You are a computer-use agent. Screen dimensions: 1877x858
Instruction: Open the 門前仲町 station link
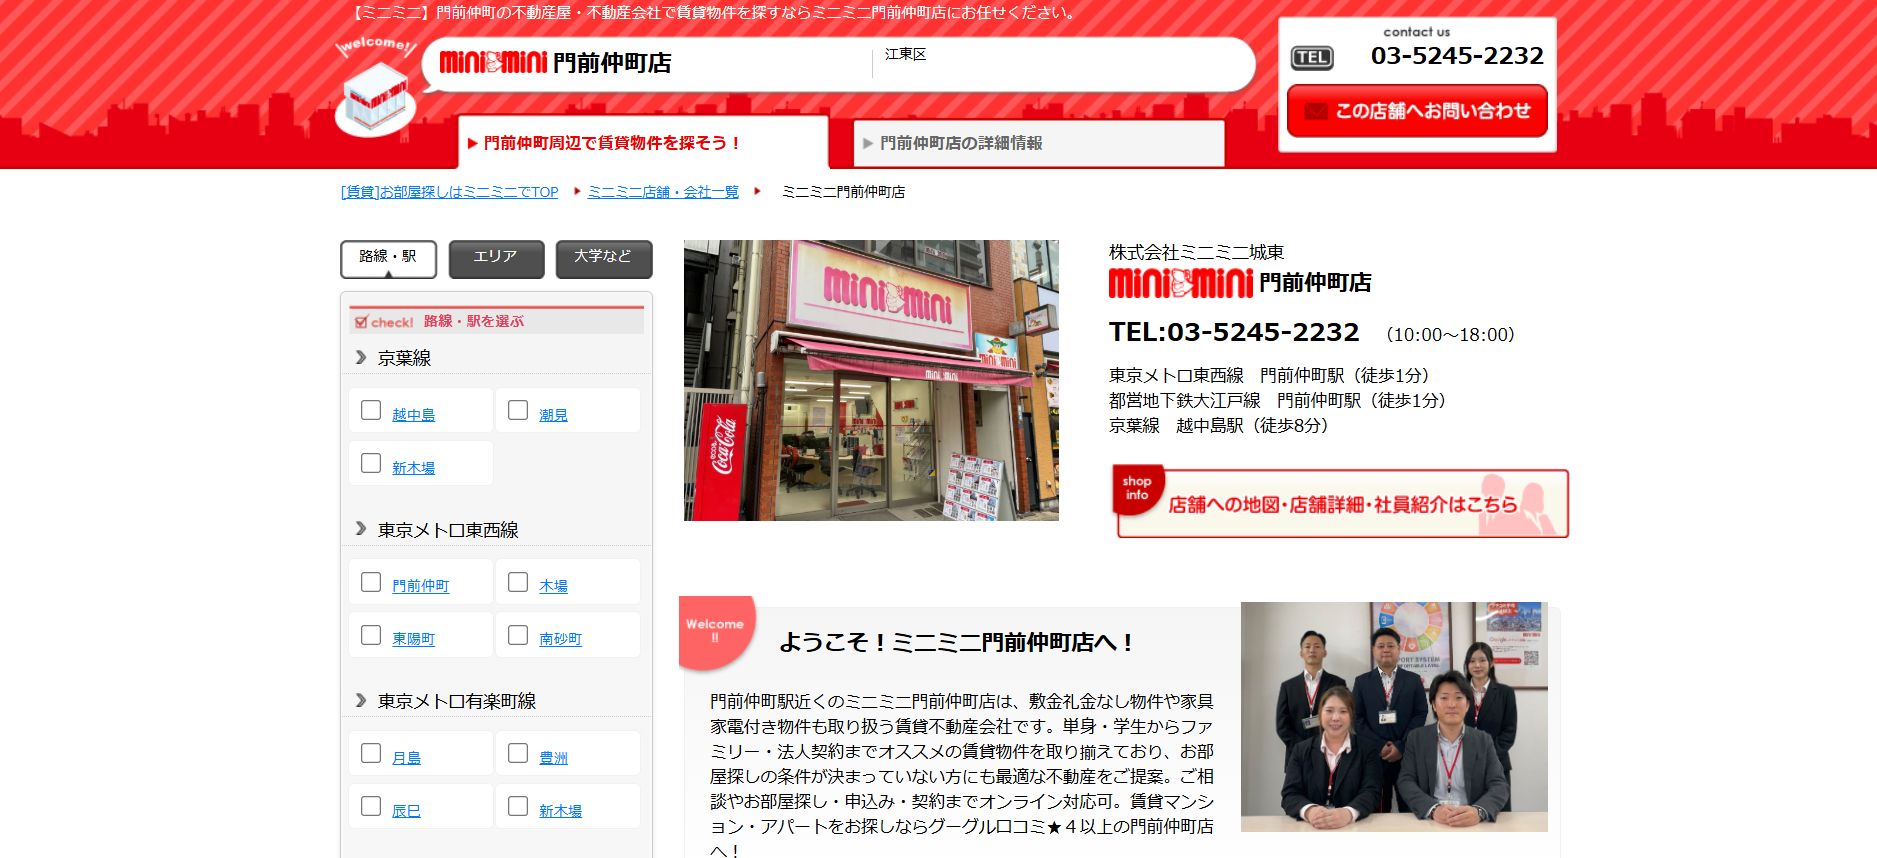coord(420,586)
